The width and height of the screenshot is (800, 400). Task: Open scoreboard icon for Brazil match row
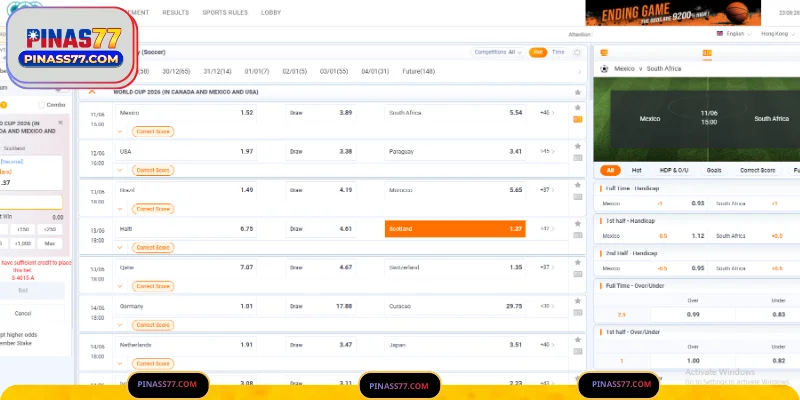pyautogui.click(x=578, y=197)
